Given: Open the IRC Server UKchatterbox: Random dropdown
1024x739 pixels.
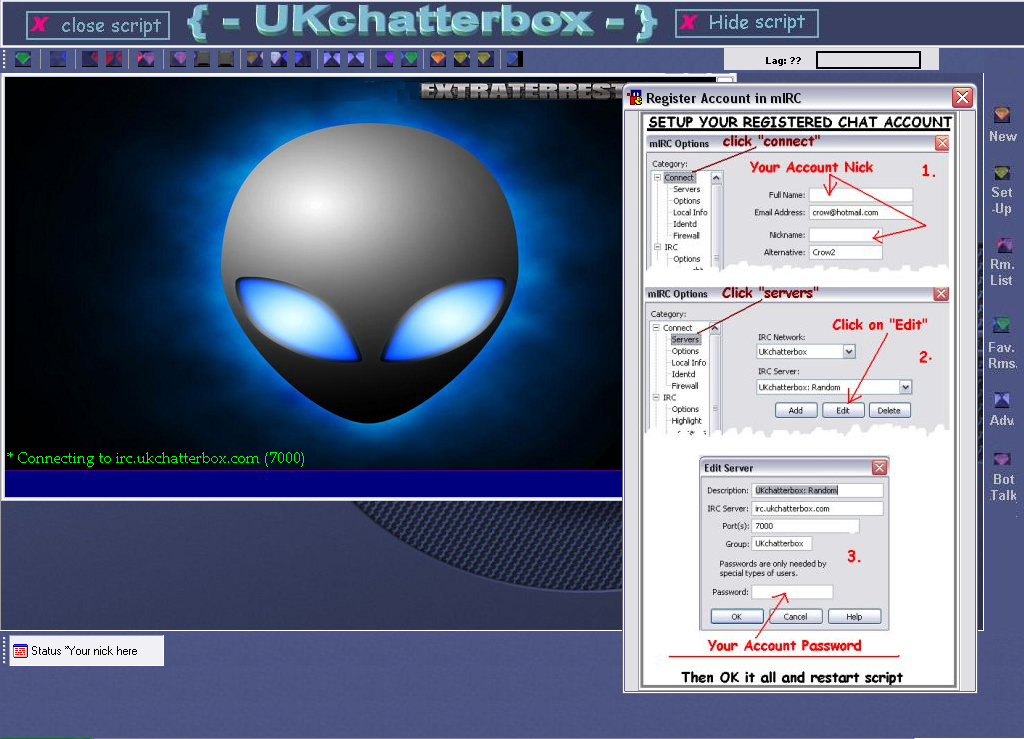Looking at the screenshot, I should (905, 387).
